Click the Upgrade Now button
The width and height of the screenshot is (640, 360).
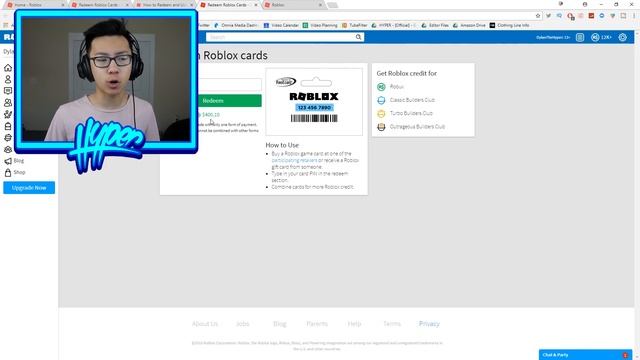[x=29, y=188]
